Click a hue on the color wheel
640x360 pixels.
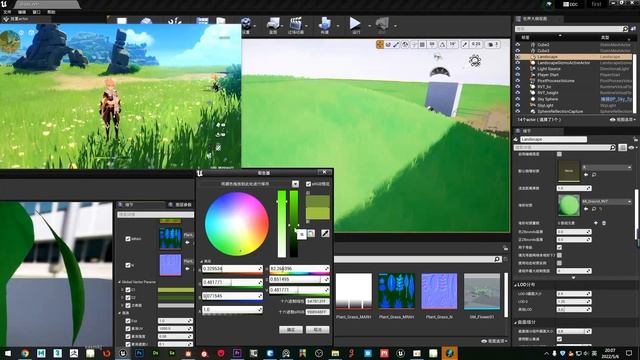(x=237, y=224)
